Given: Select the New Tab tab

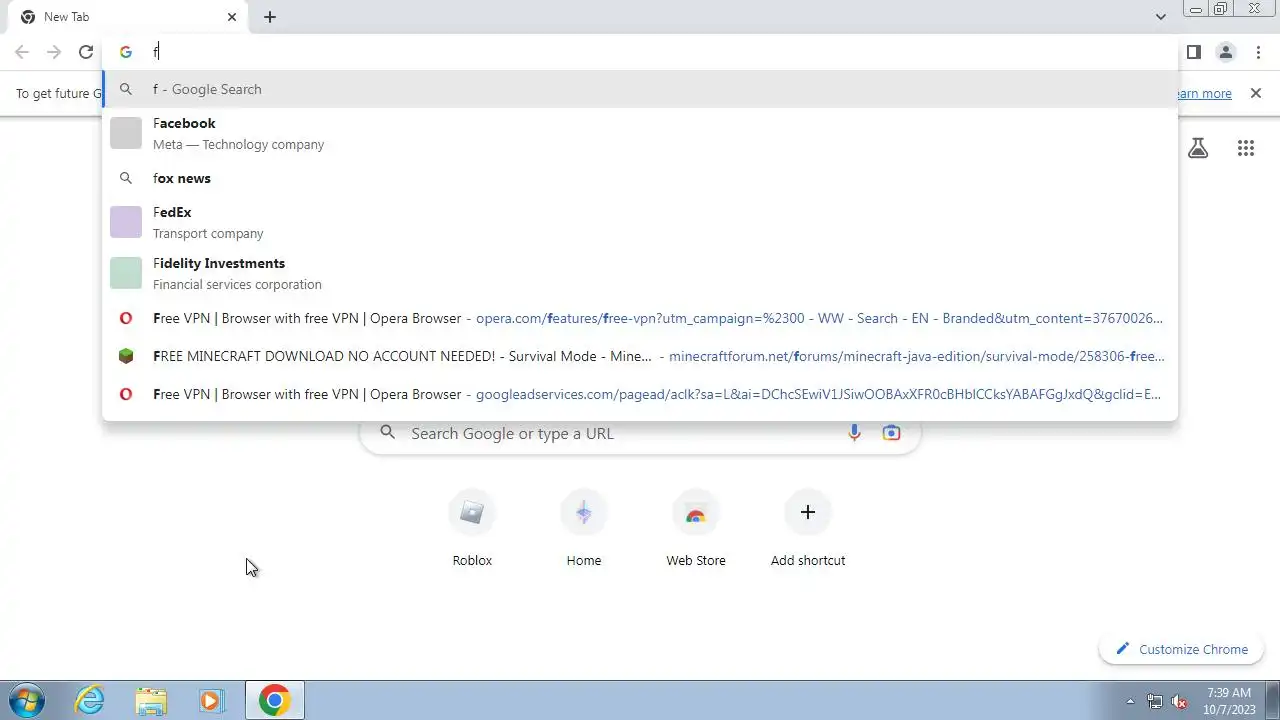Looking at the screenshot, I should point(127,17).
